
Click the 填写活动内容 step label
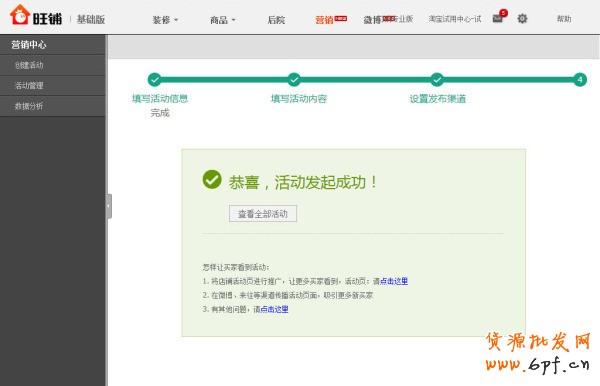pyautogui.click(x=299, y=99)
